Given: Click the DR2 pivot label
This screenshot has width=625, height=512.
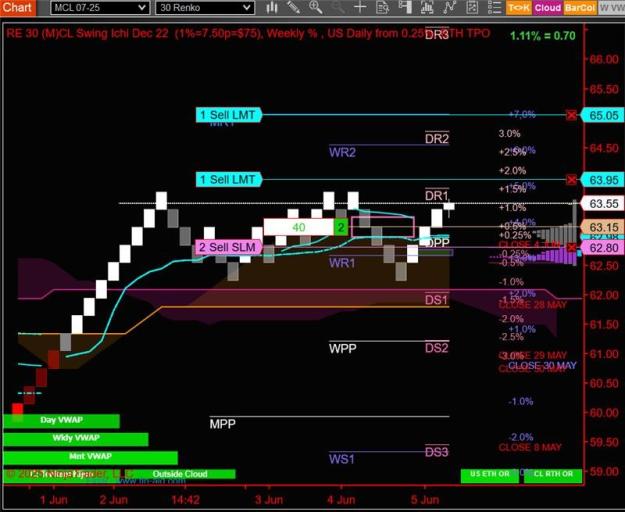Looking at the screenshot, I should tap(437, 139).
